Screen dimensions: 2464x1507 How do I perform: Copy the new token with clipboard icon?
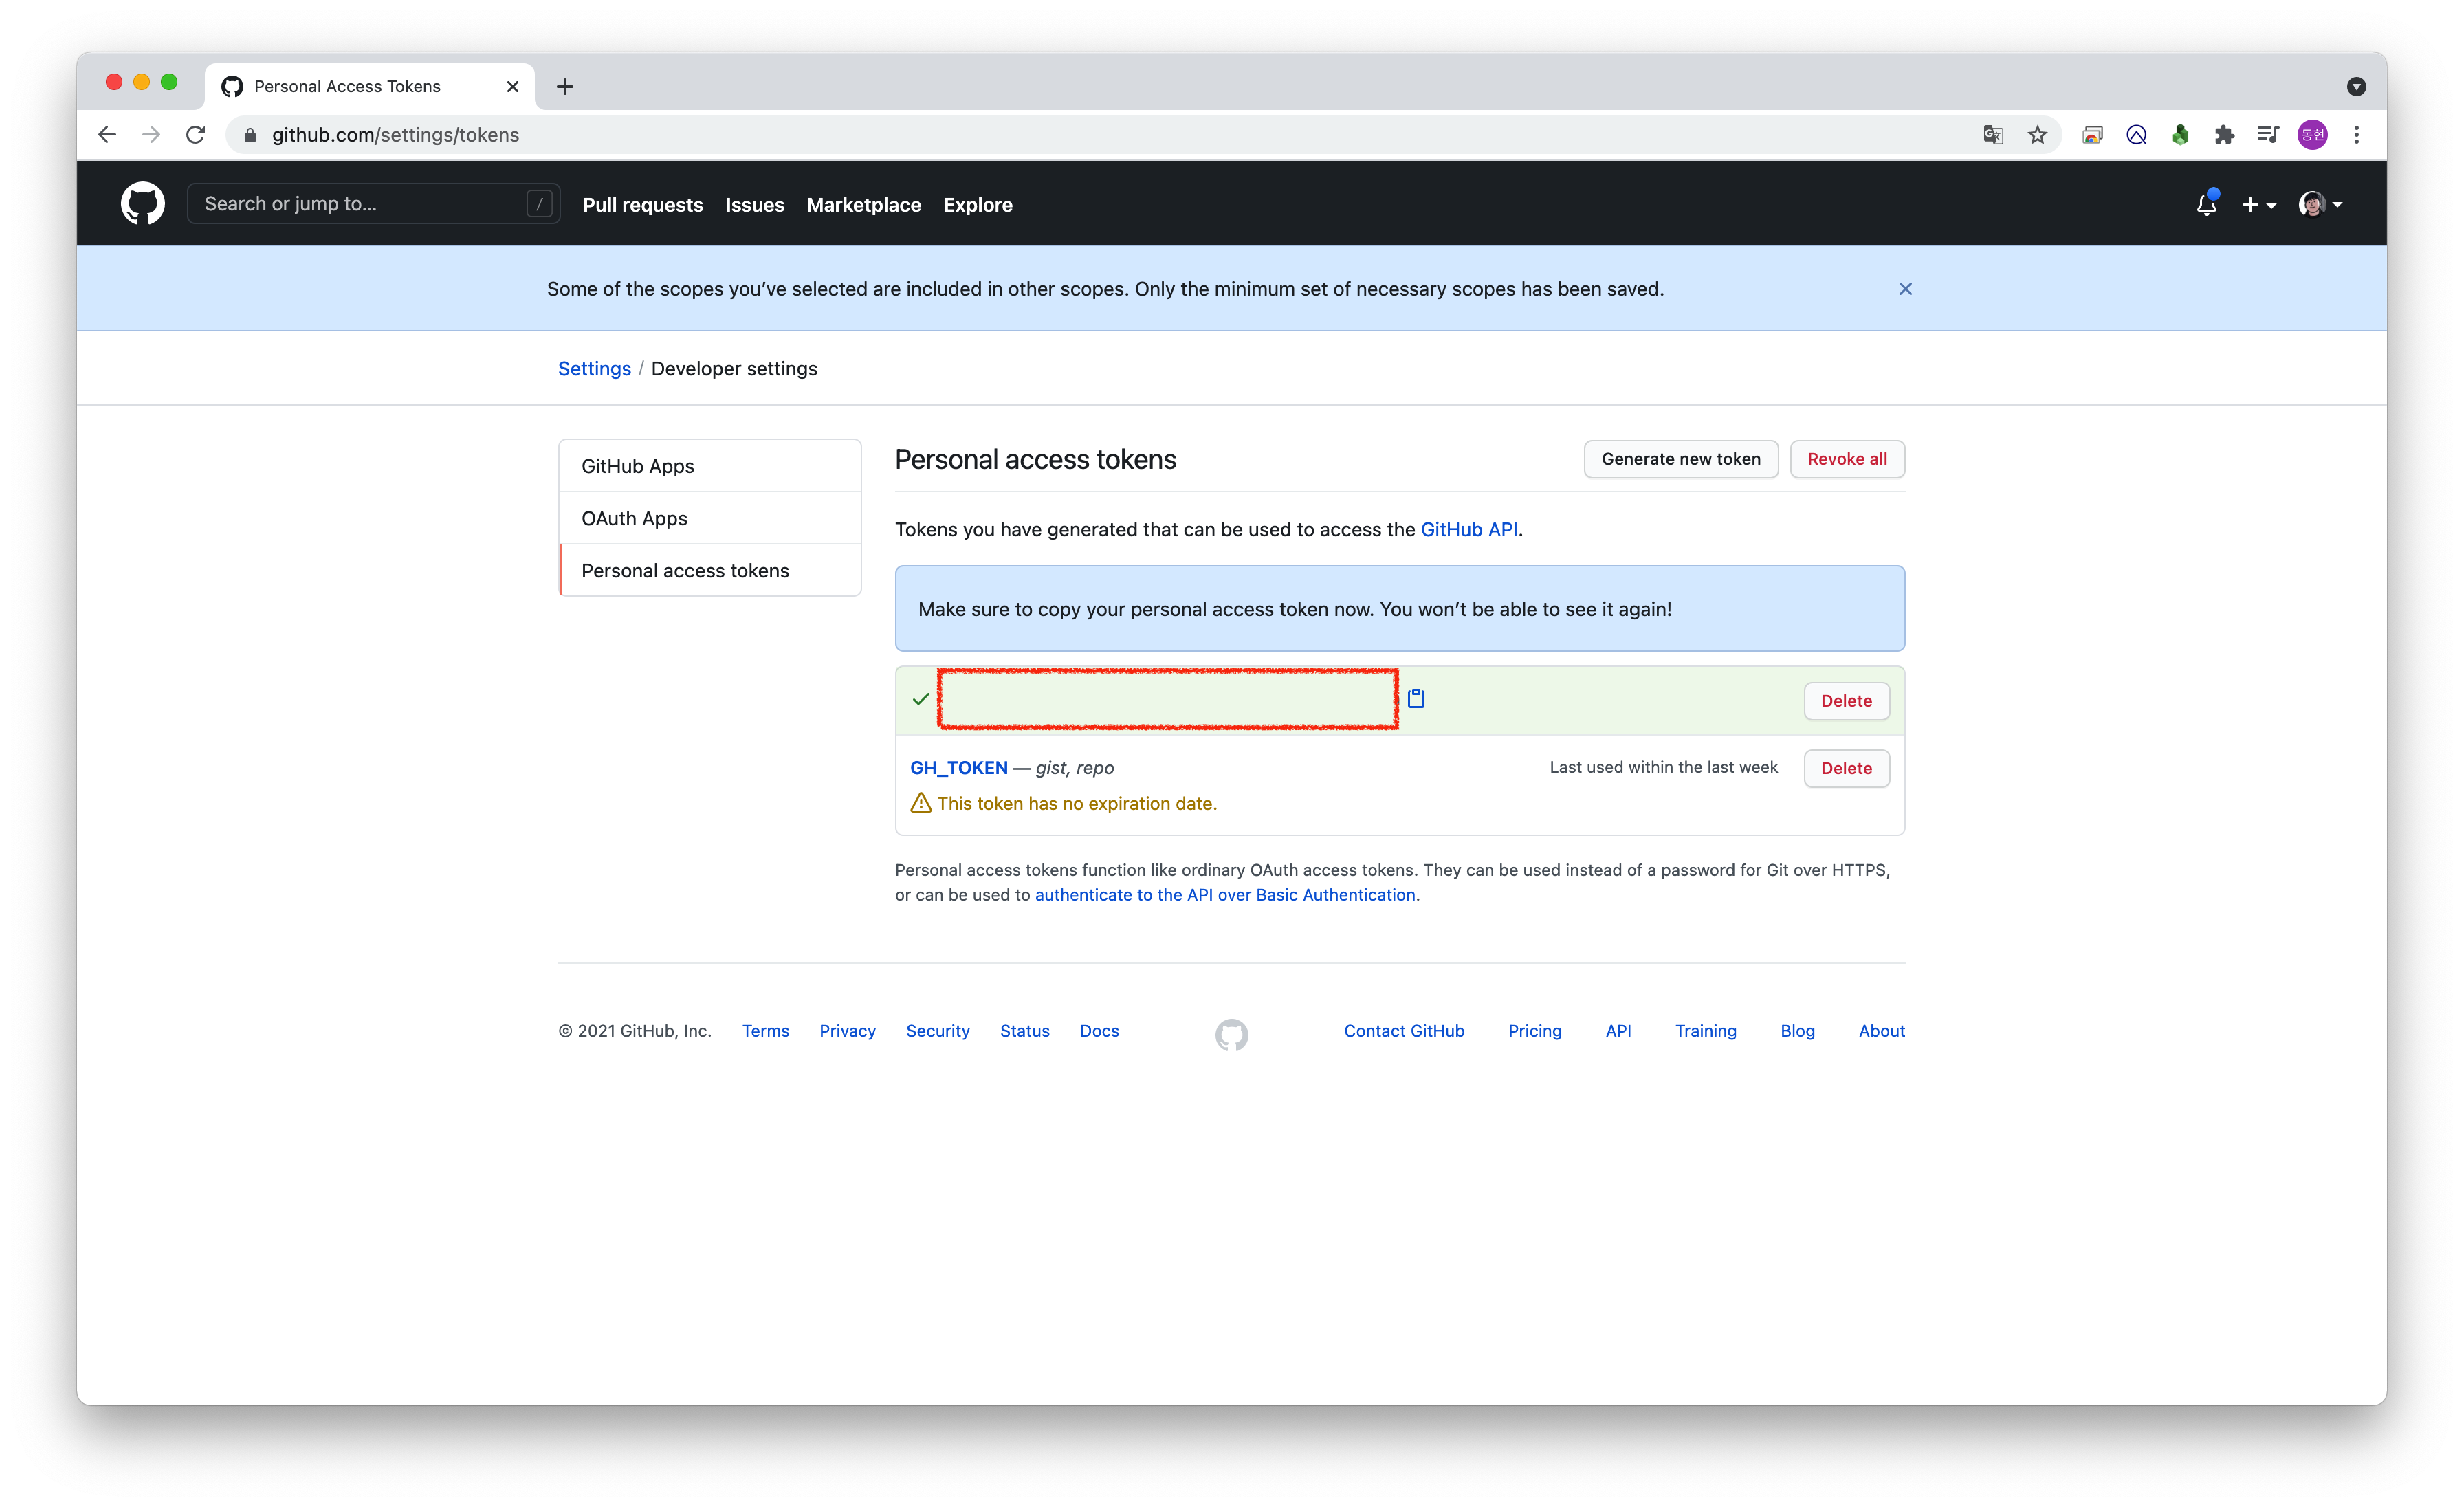[1416, 699]
